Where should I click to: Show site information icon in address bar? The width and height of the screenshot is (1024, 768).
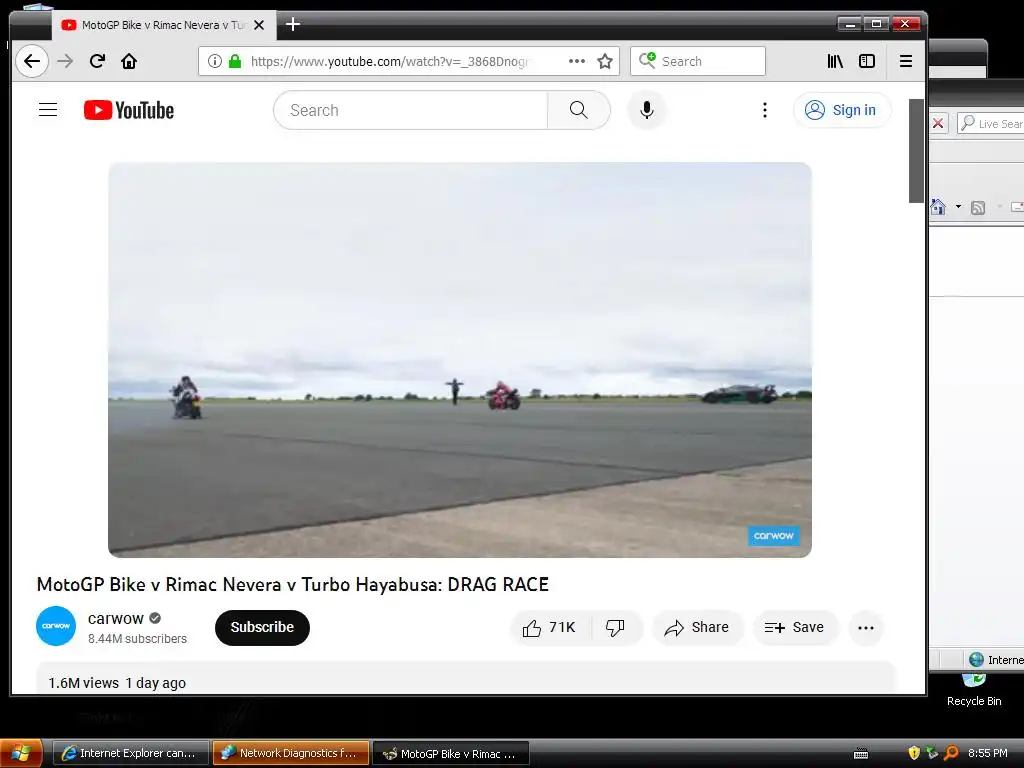214,61
